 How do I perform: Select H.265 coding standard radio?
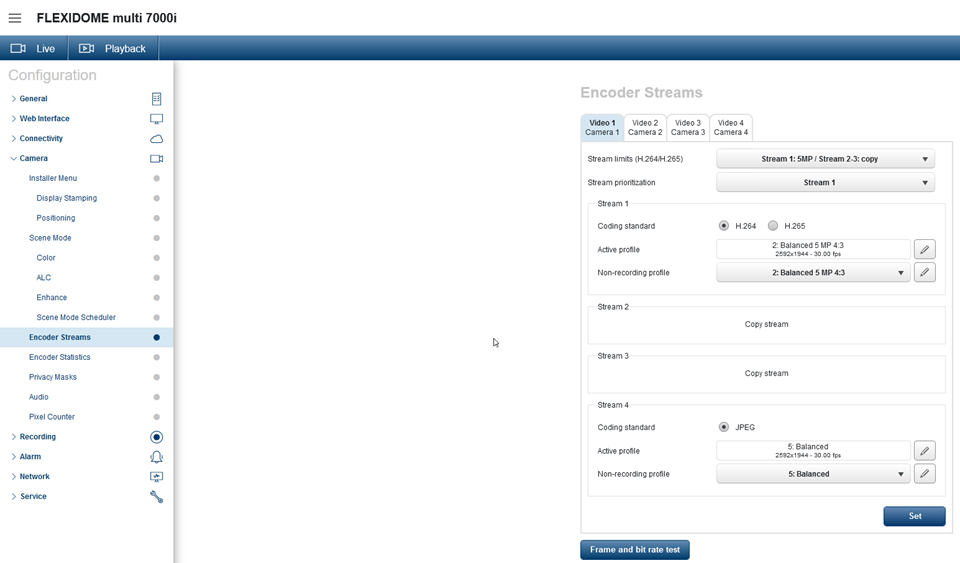pyautogui.click(x=773, y=226)
